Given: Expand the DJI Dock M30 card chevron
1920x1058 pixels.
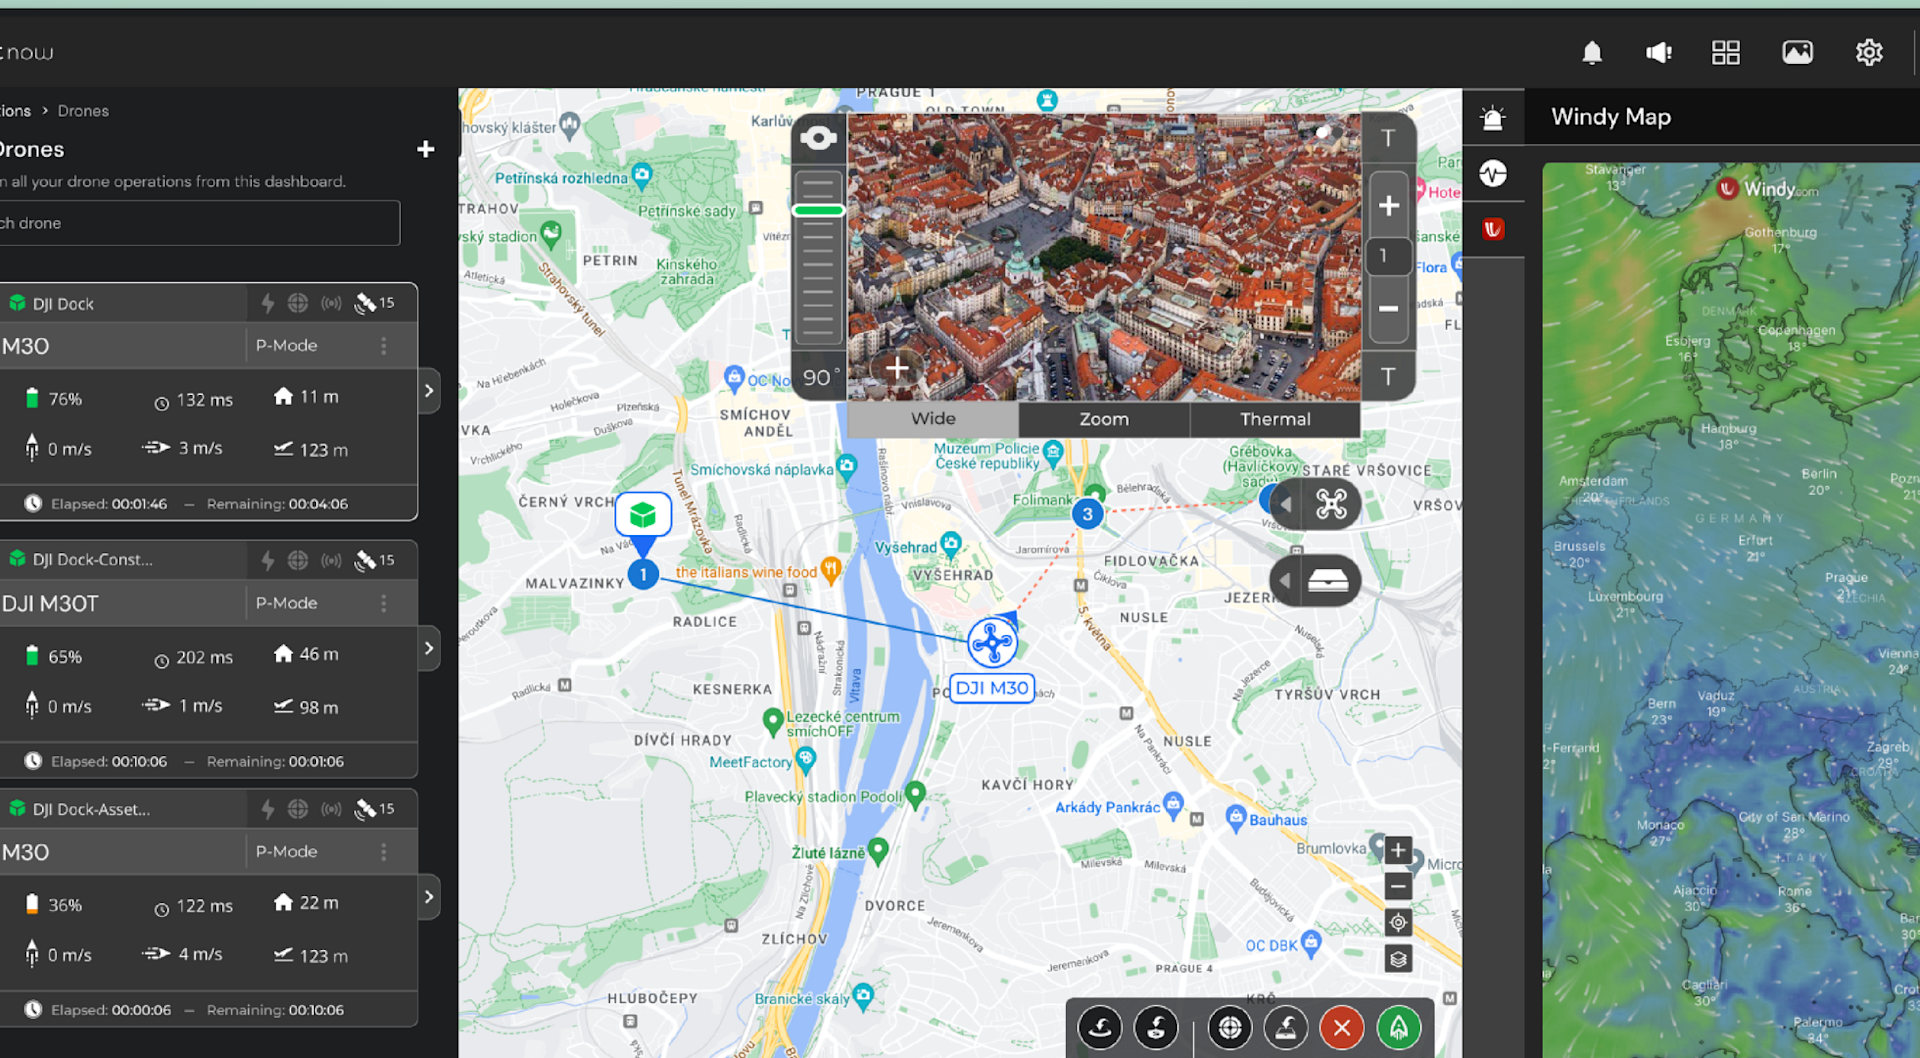Looking at the screenshot, I should pyautogui.click(x=429, y=391).
